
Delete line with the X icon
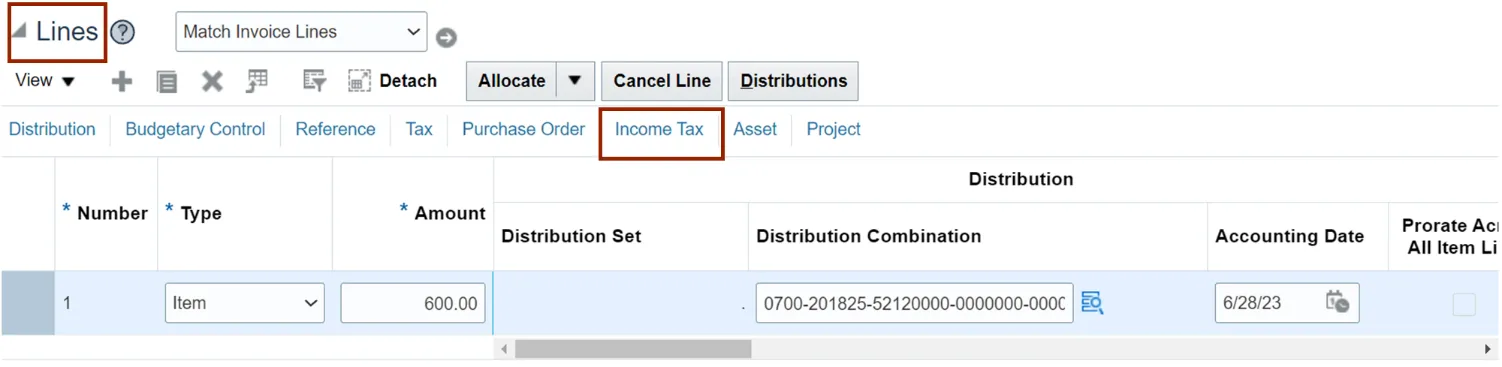212,81
